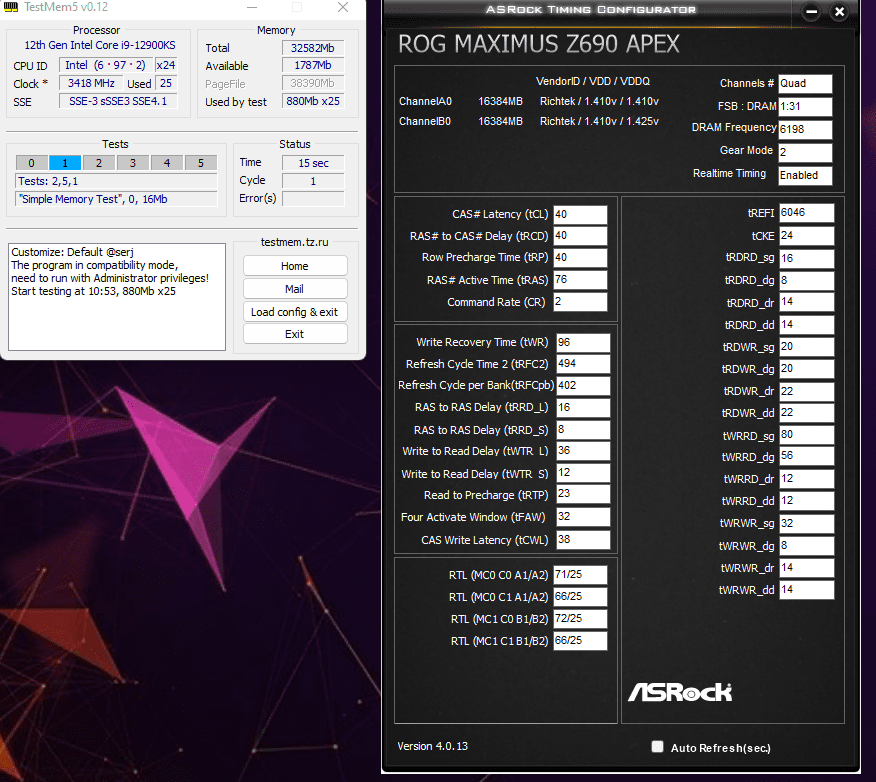Click the RTL (MC1 C1 B1/B2) field
Screen dimensions: 876x782
(580, 641)
